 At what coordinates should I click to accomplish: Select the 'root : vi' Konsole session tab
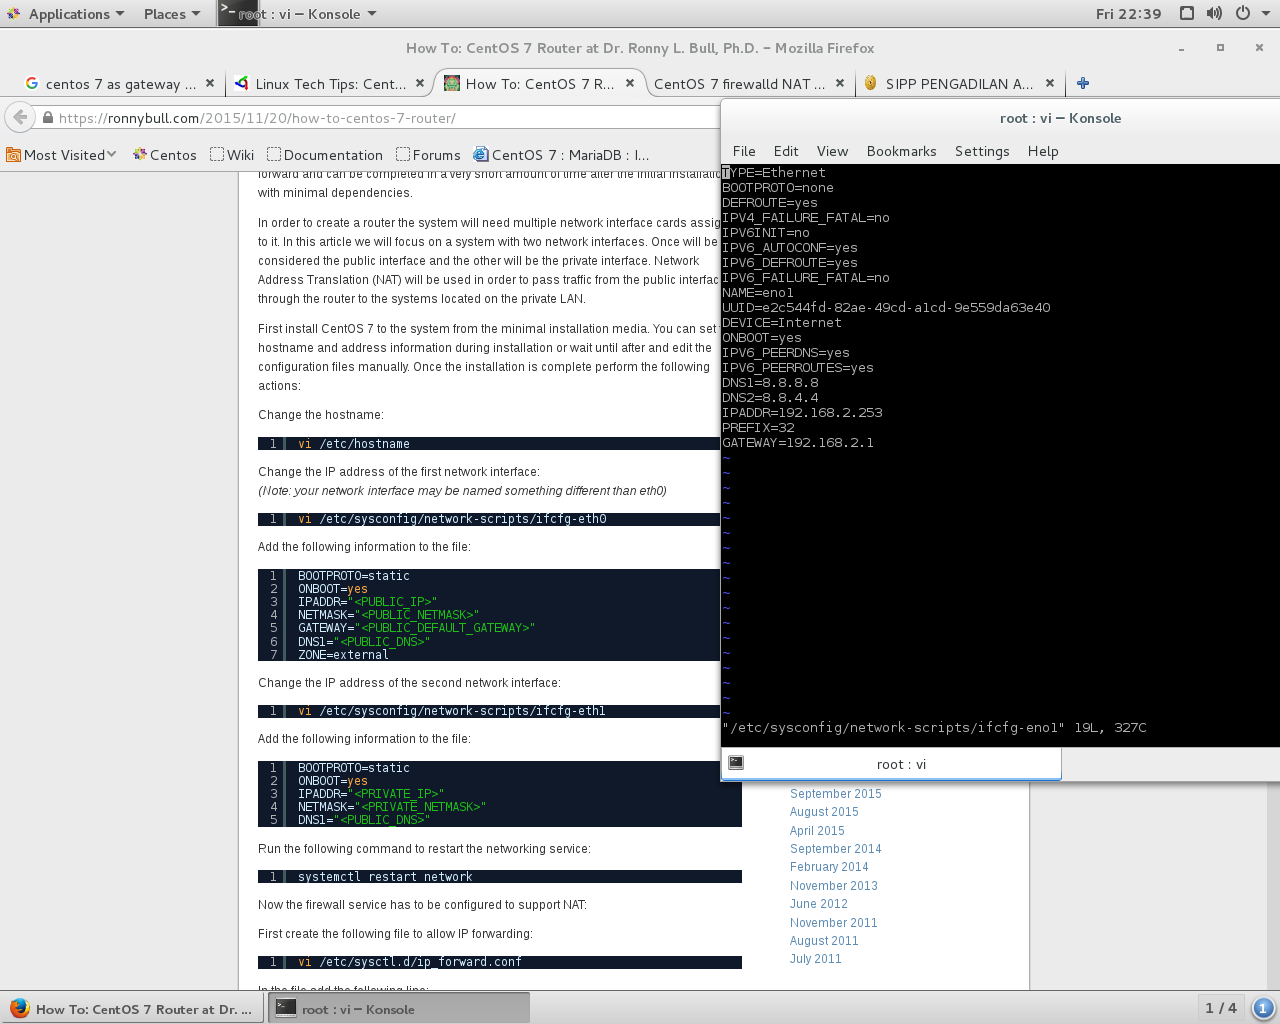pyautogui.click(x=900, y=764)
